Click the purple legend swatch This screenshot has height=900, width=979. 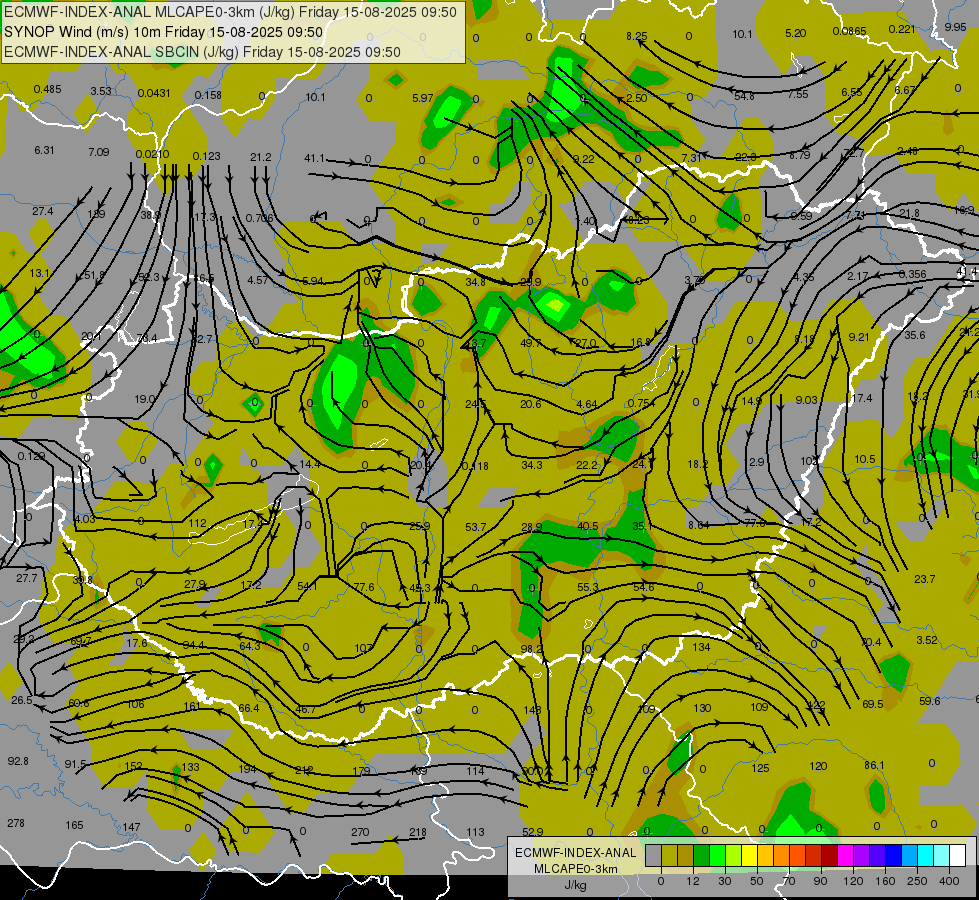tap(862, 855)
